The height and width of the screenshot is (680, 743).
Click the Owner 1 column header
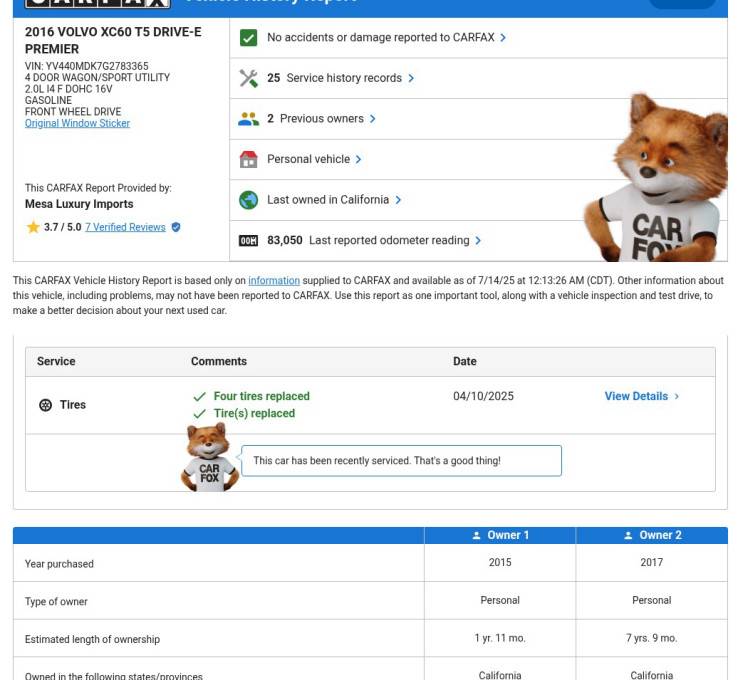pyautogui.click(x=500, y=535)
